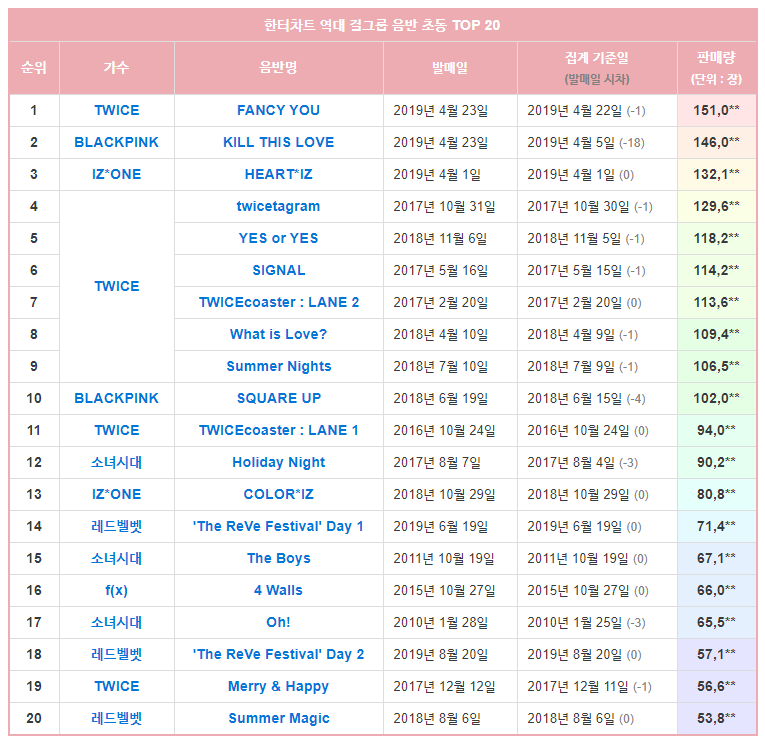Open the Merry & Happy album link
Viewport: 765px width, 743px height.
pos(279,686)
